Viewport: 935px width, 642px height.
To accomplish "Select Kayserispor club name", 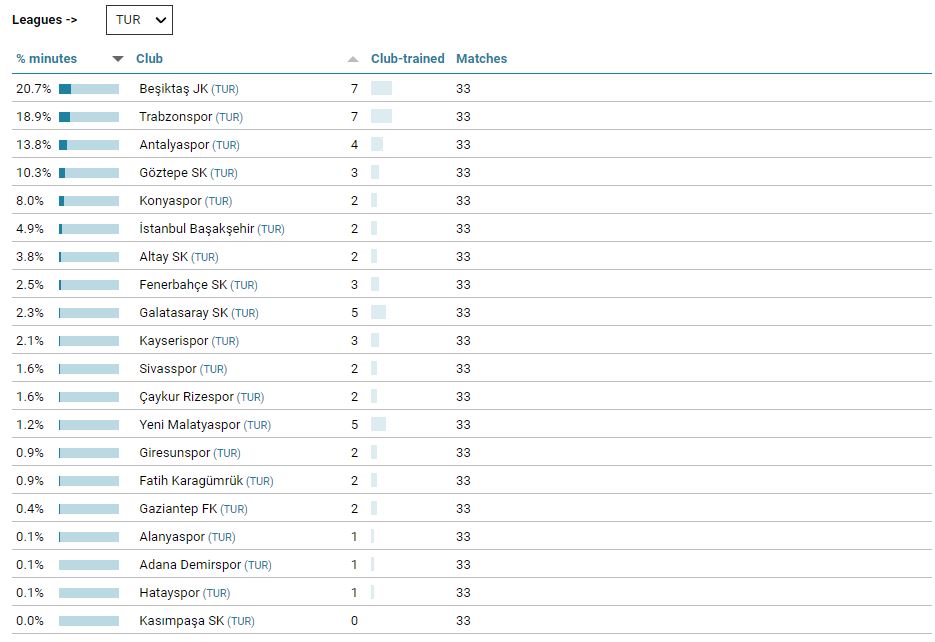I will [174, 341].
